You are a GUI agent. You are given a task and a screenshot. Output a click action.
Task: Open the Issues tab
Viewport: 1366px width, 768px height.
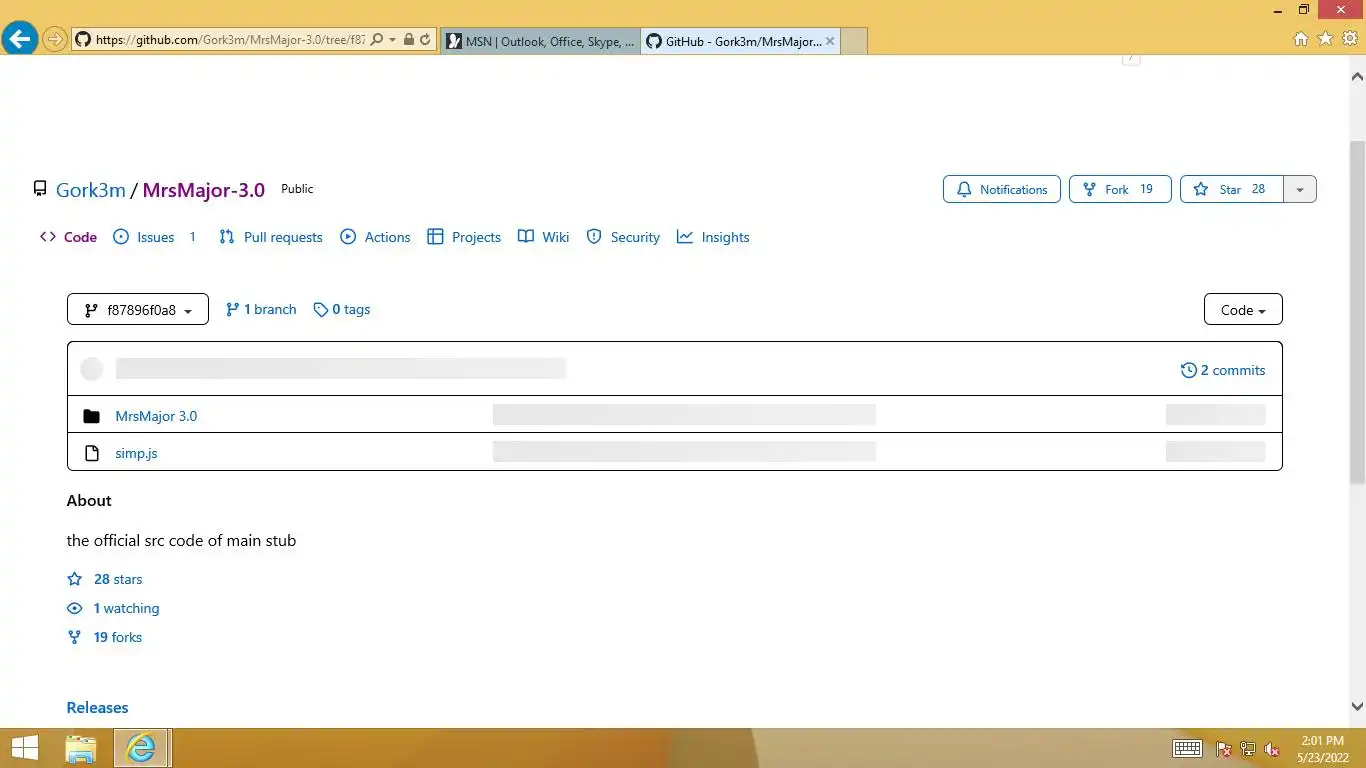[155, 237]
